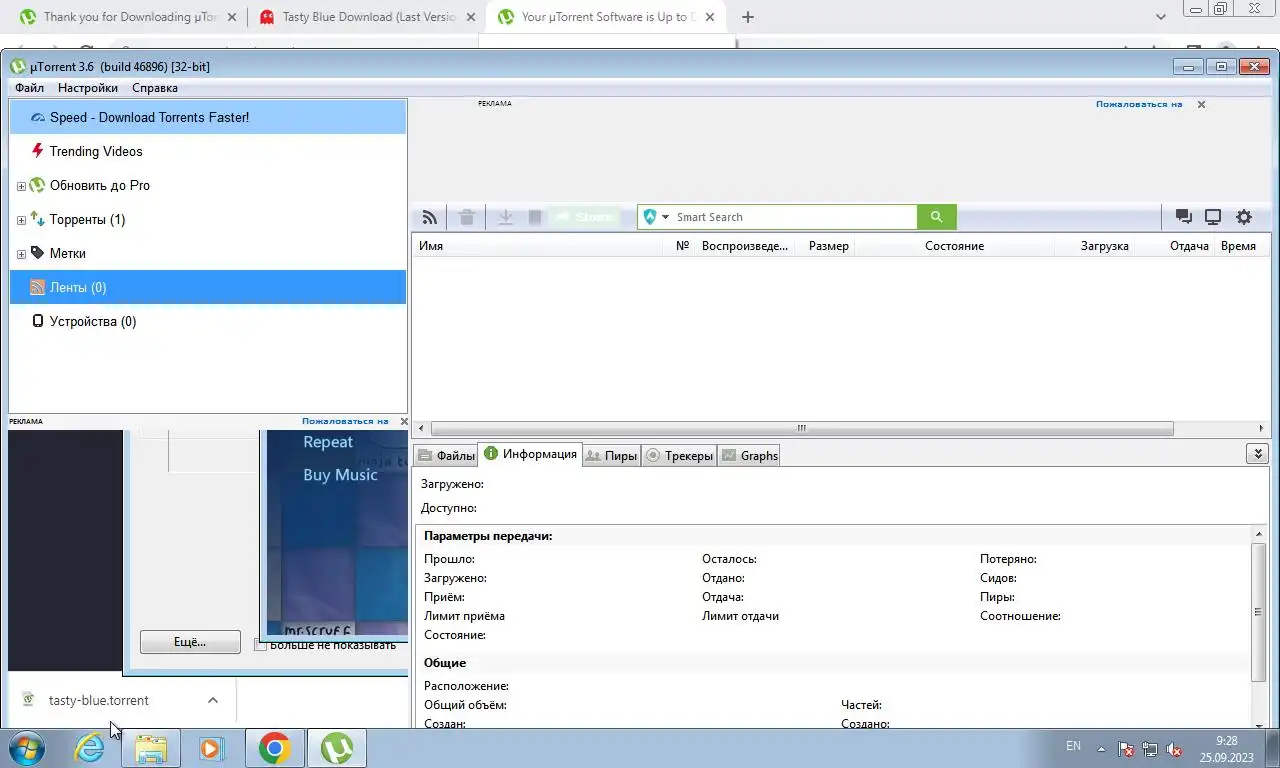
Task: Click the torrent list horizontal scrollbar thumb
Action: point(802,429)
